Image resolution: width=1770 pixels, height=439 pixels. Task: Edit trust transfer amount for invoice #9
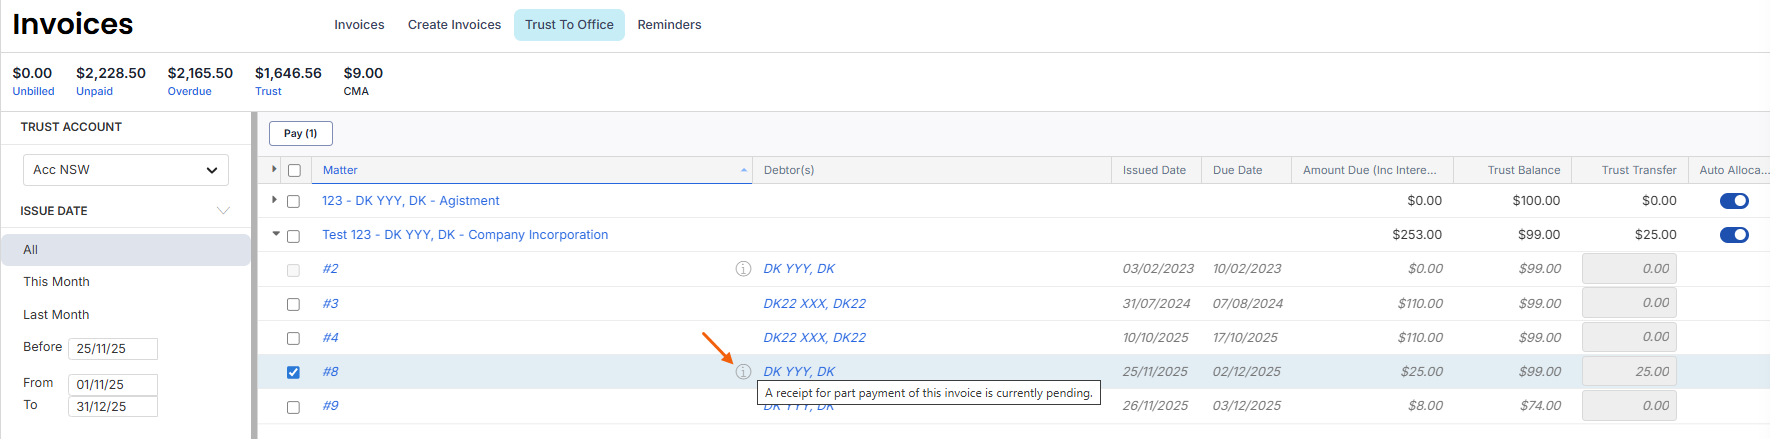coord(1629,406)
